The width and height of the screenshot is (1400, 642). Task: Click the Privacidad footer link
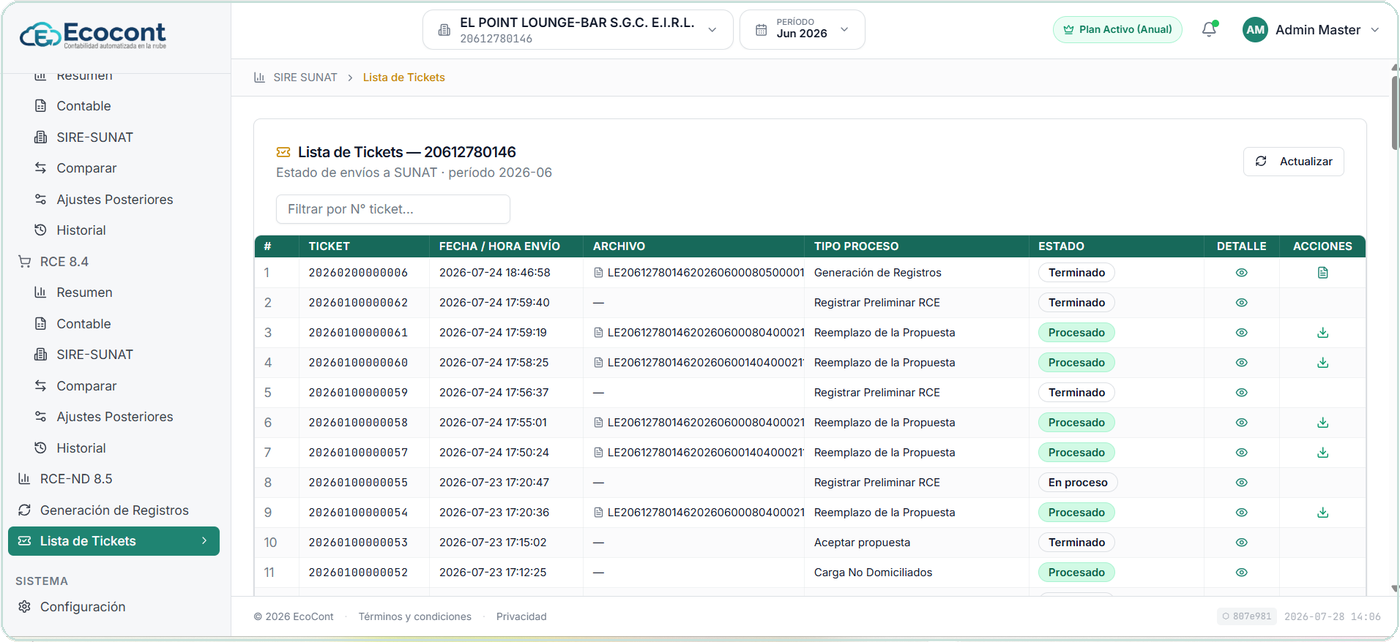pos(521,617)
